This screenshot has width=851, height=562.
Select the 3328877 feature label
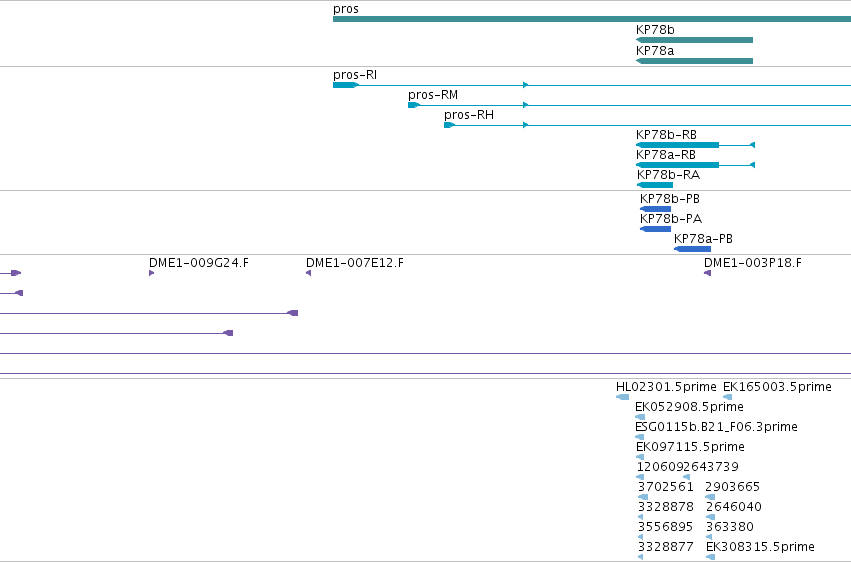coord(665,547)
